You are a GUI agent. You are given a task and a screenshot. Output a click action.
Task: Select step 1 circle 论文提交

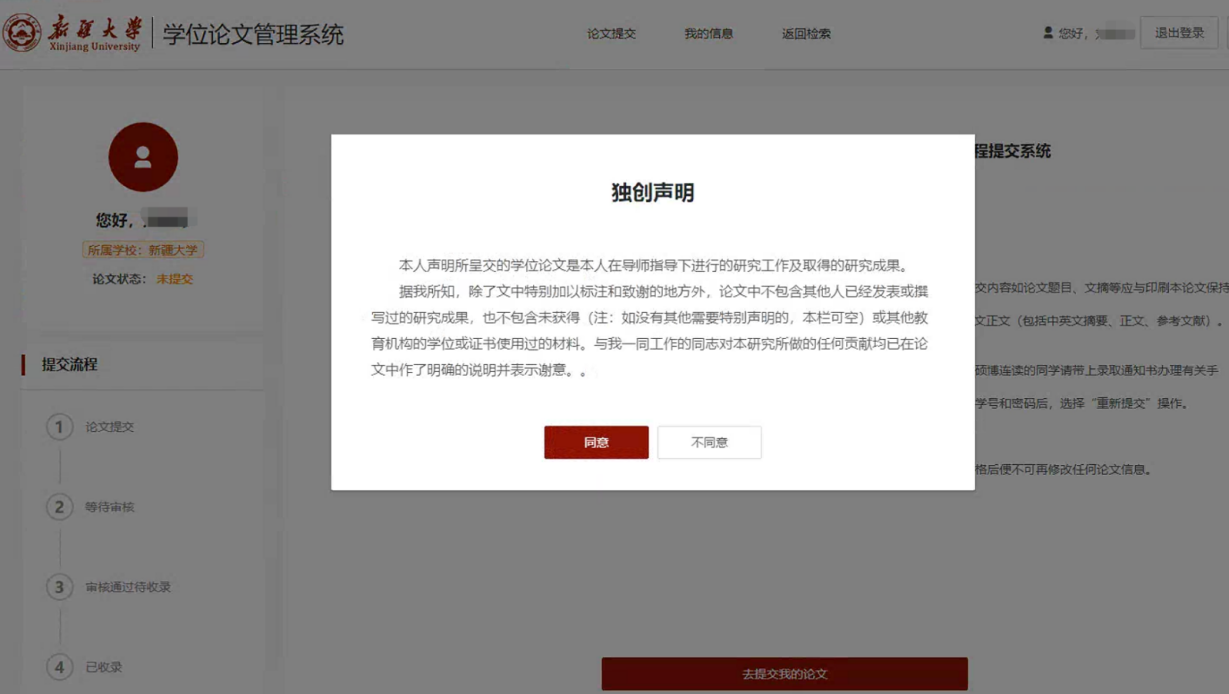[x=59, y=427]
